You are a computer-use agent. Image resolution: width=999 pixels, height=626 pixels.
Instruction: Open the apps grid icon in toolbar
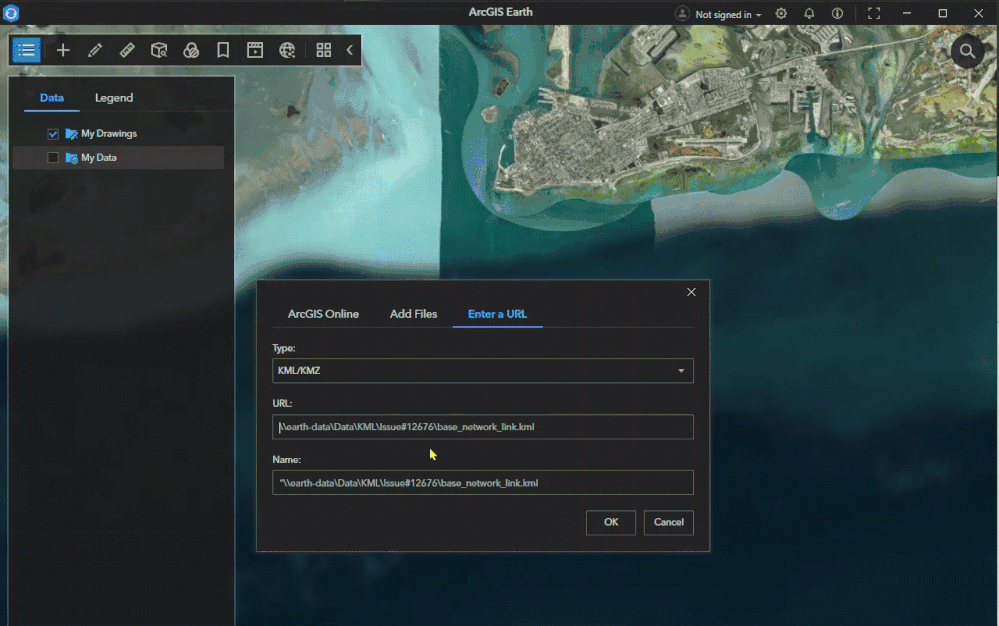[x=324, y=50]
